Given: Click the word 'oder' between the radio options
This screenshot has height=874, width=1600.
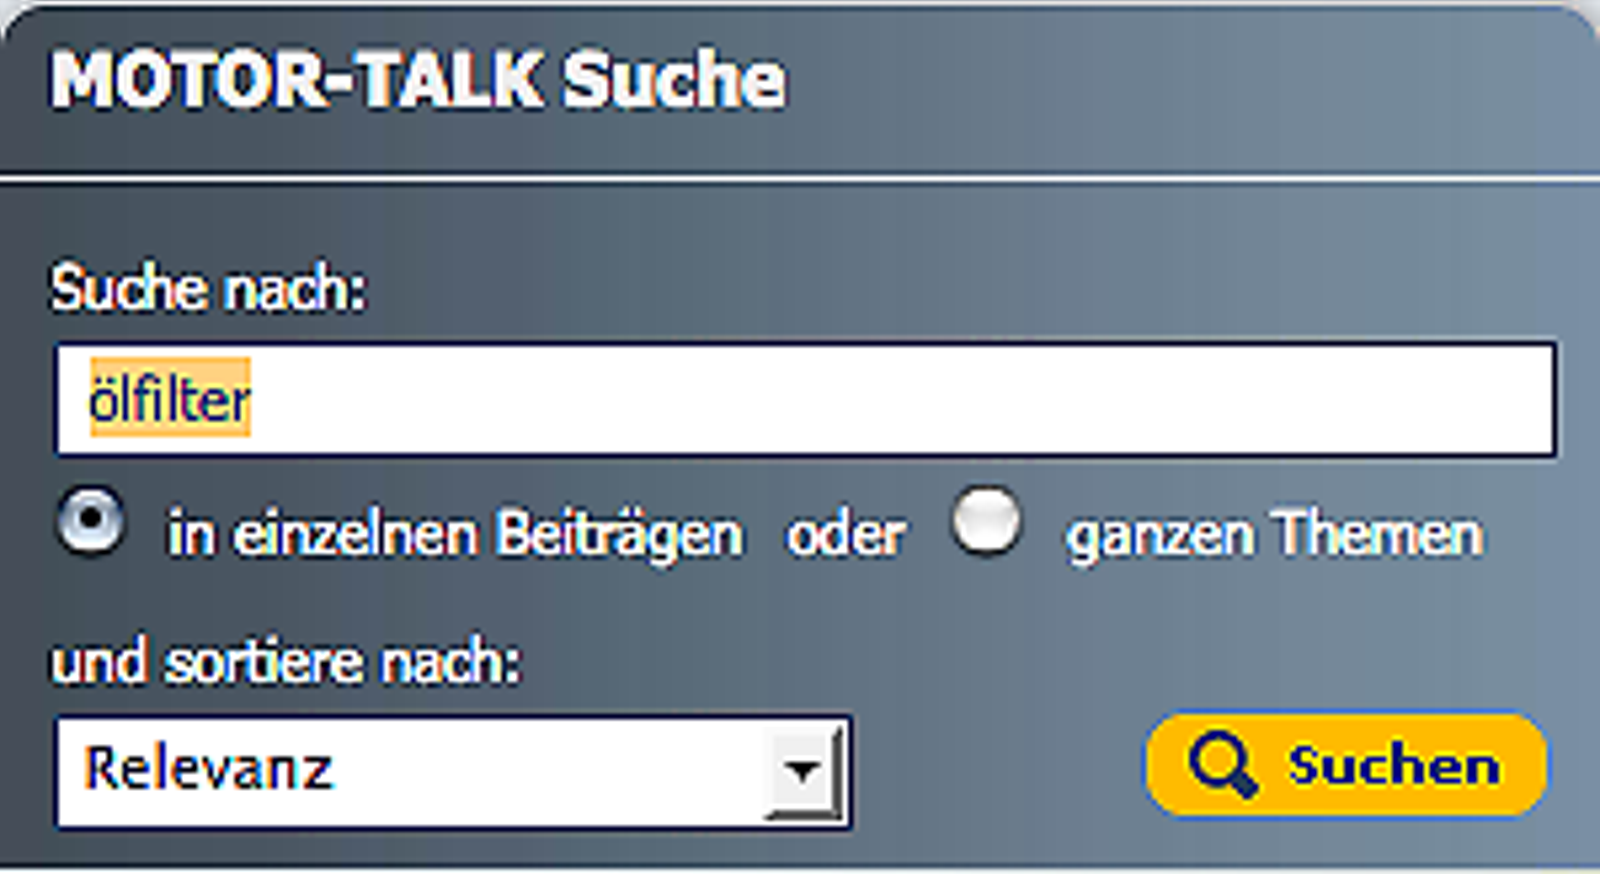Looking at the screenshot, I should tap(846, 535).
